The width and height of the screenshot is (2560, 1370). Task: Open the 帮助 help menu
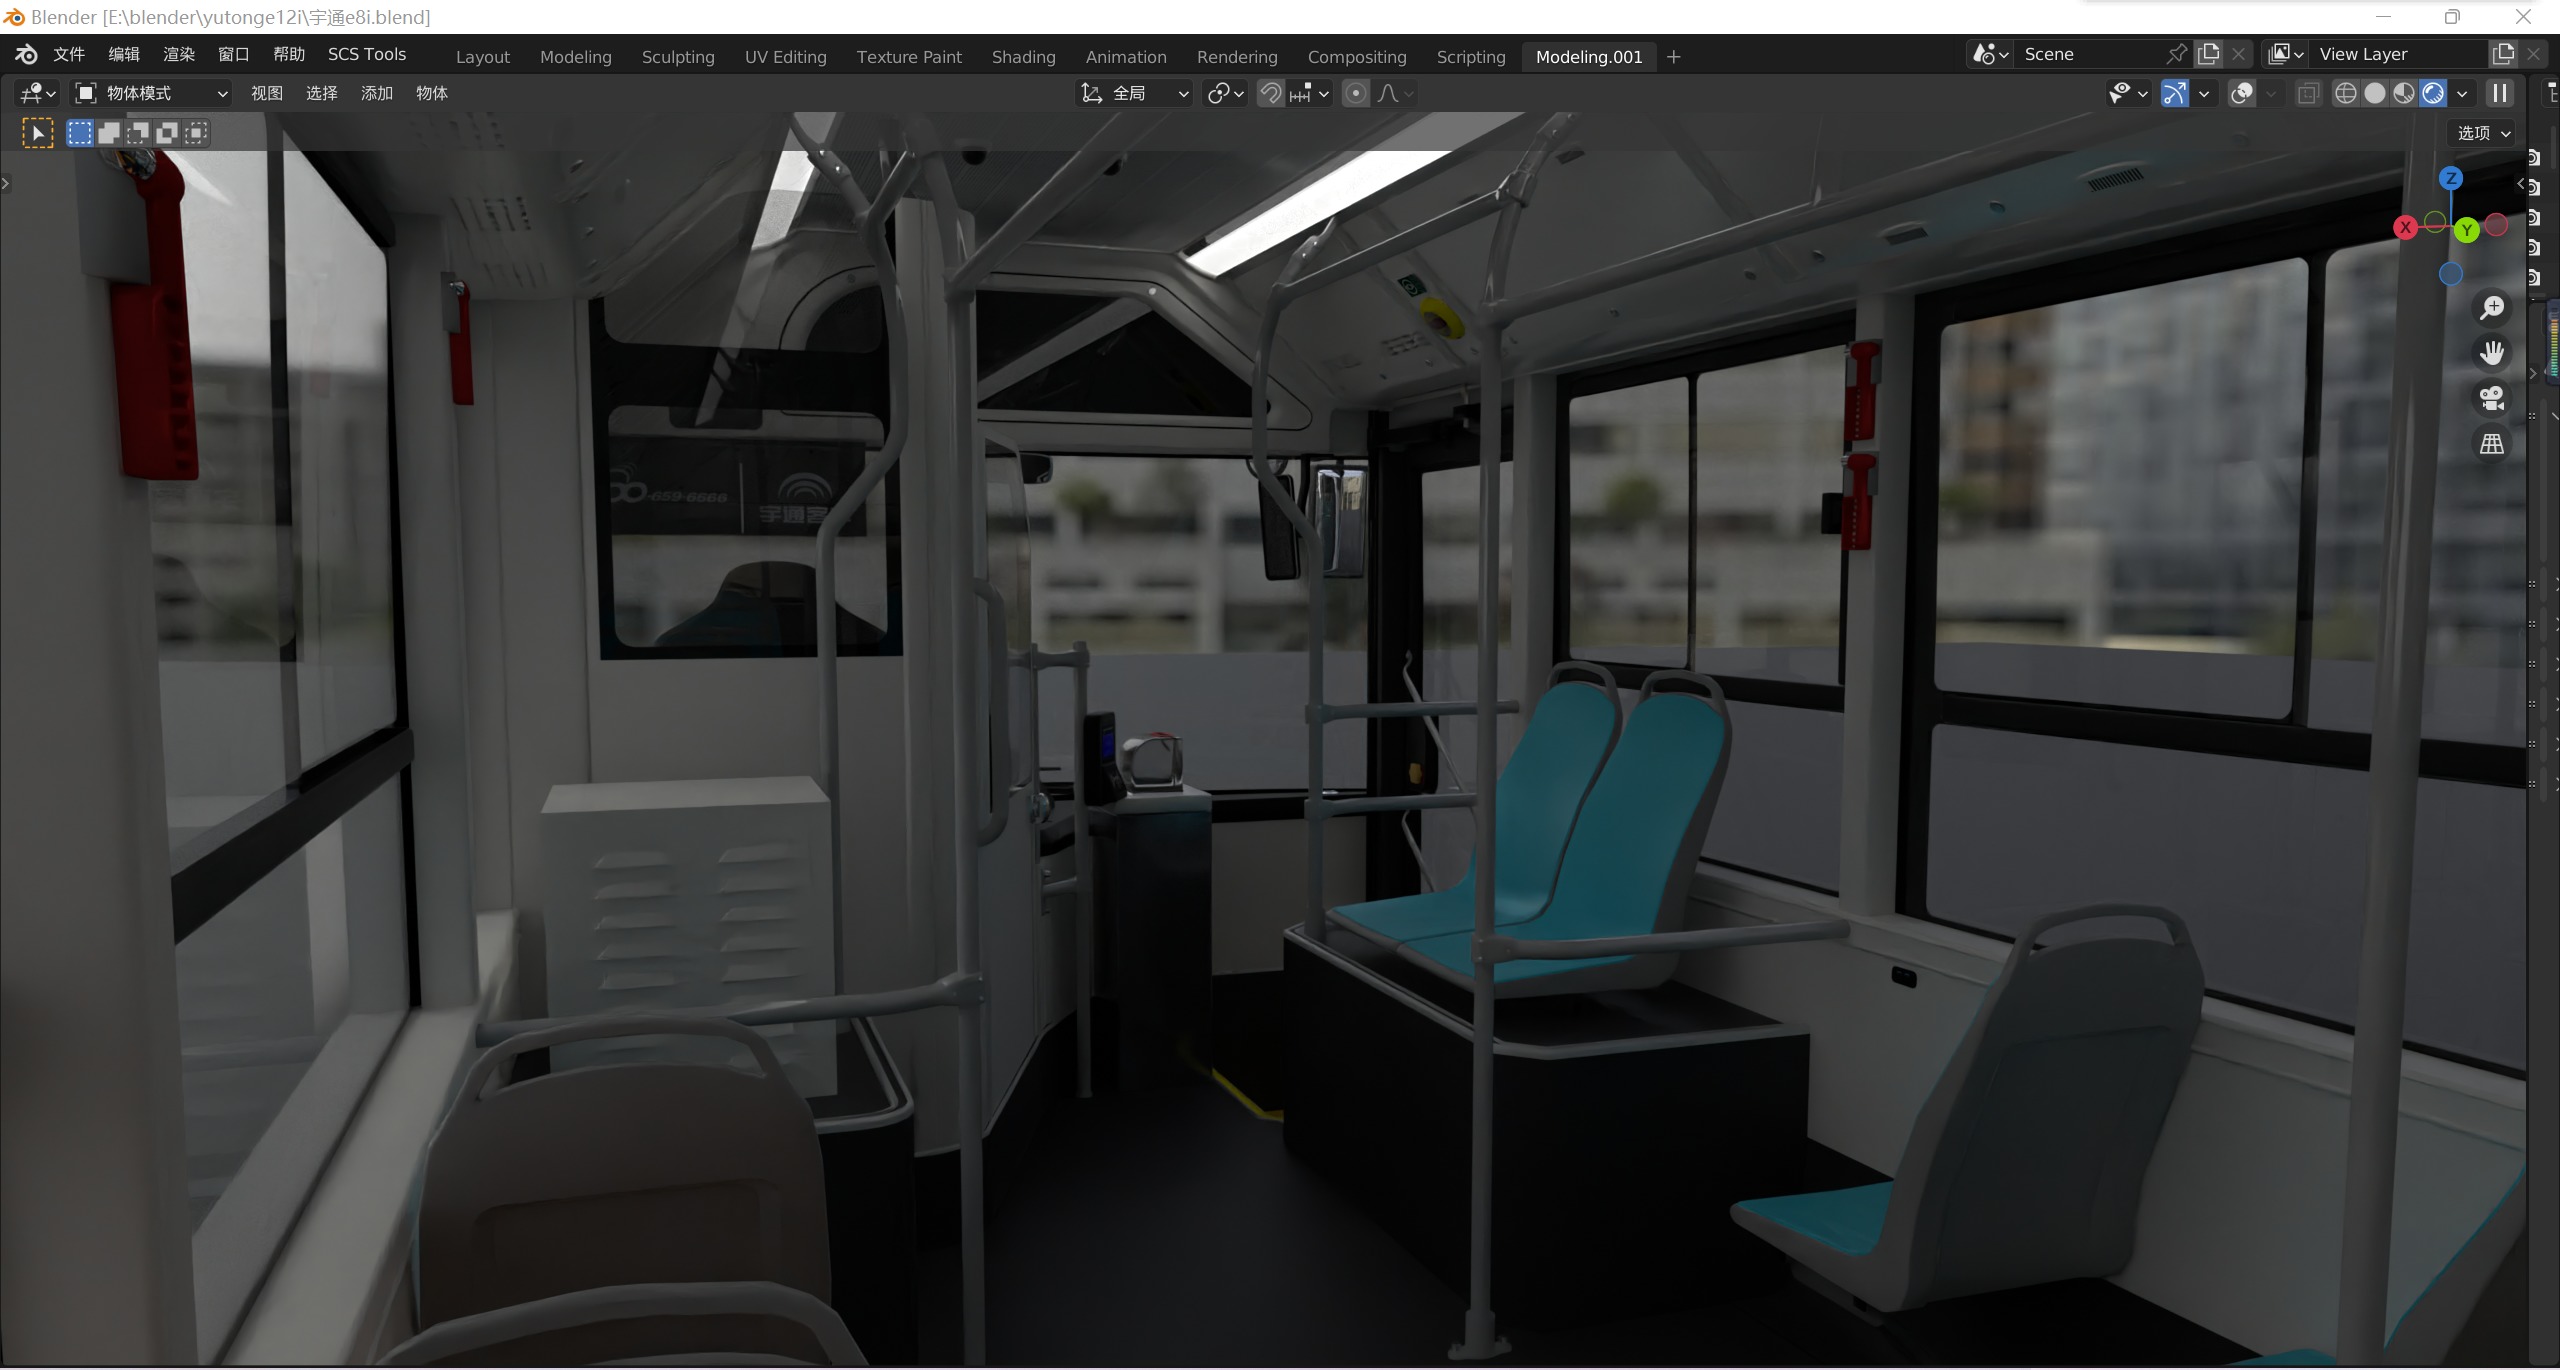point(289,54)
